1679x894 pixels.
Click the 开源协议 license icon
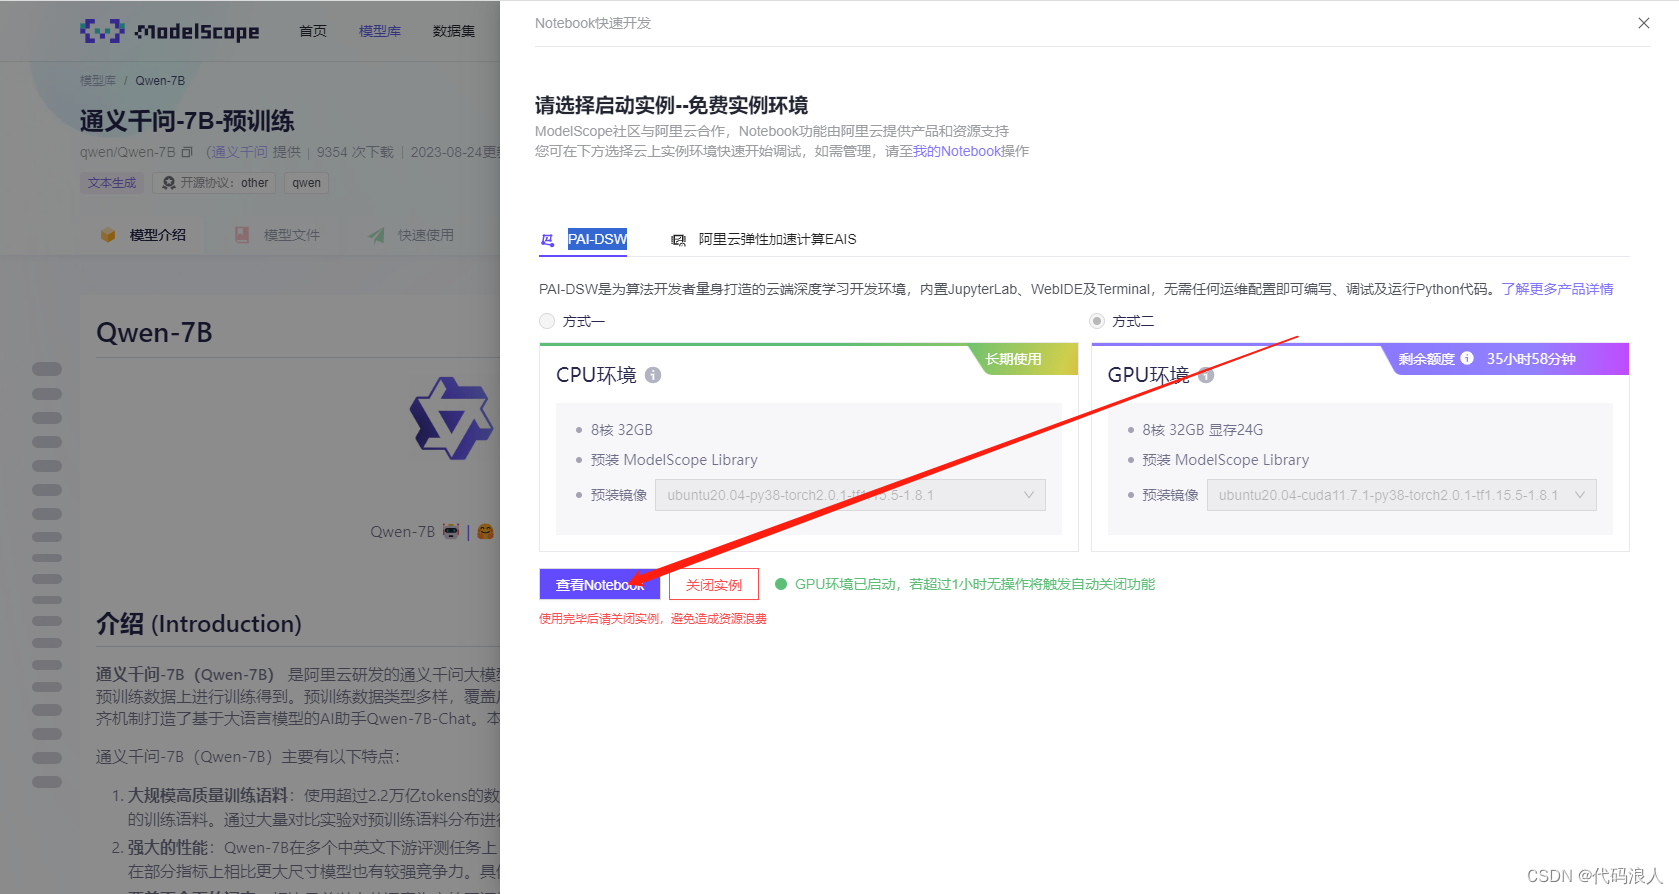[x=169, y=183]
